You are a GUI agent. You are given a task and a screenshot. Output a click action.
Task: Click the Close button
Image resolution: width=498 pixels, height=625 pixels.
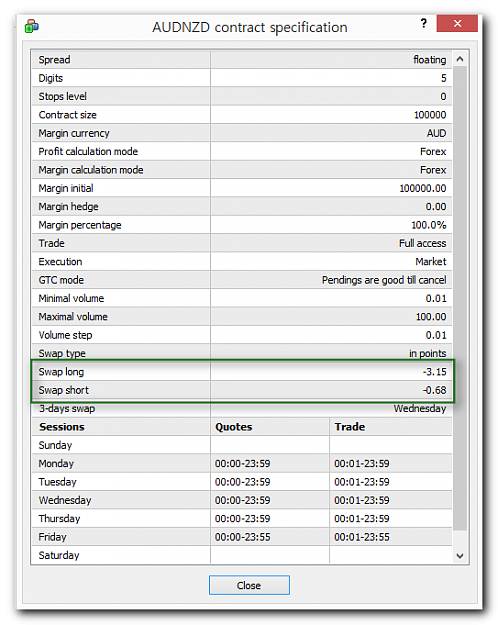point(249,585)
